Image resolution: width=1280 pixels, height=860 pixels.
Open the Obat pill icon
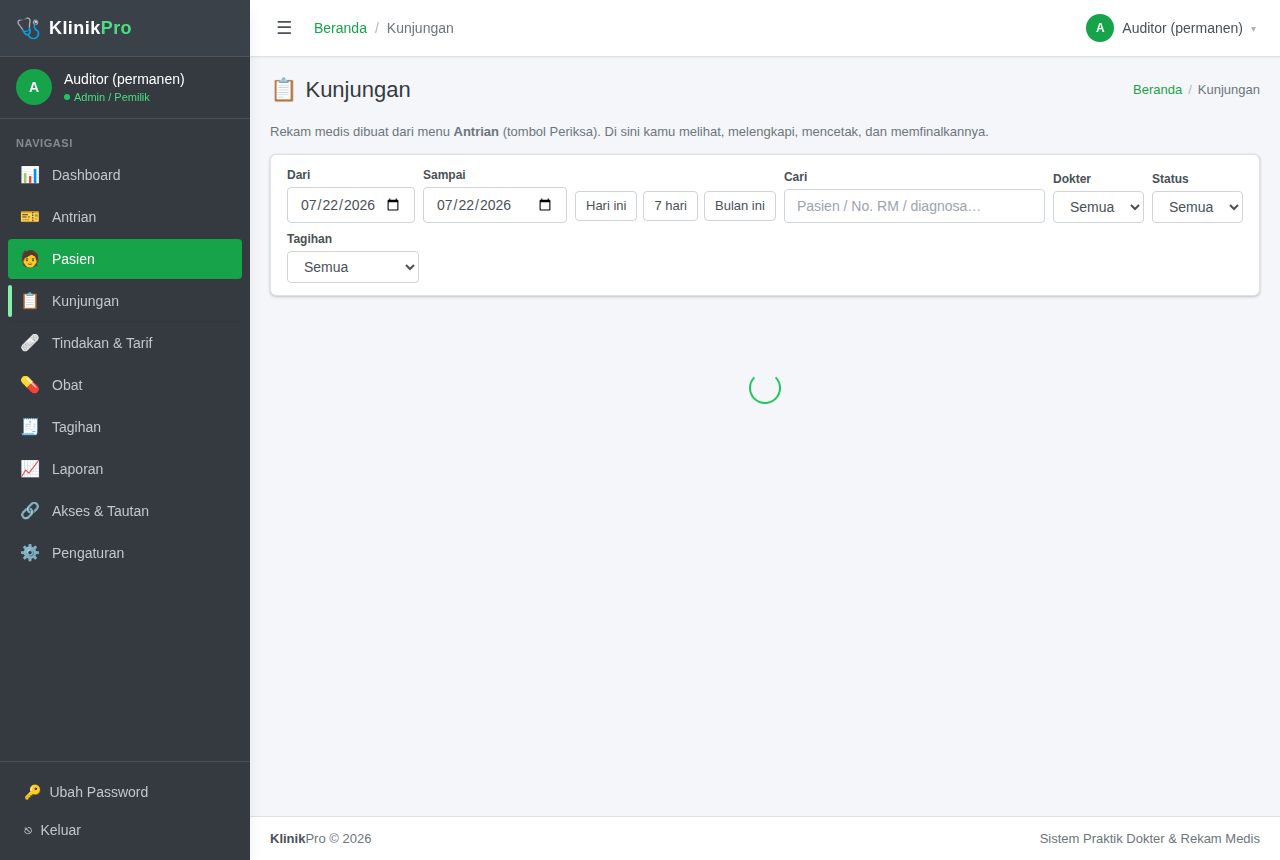coord(30,385)
